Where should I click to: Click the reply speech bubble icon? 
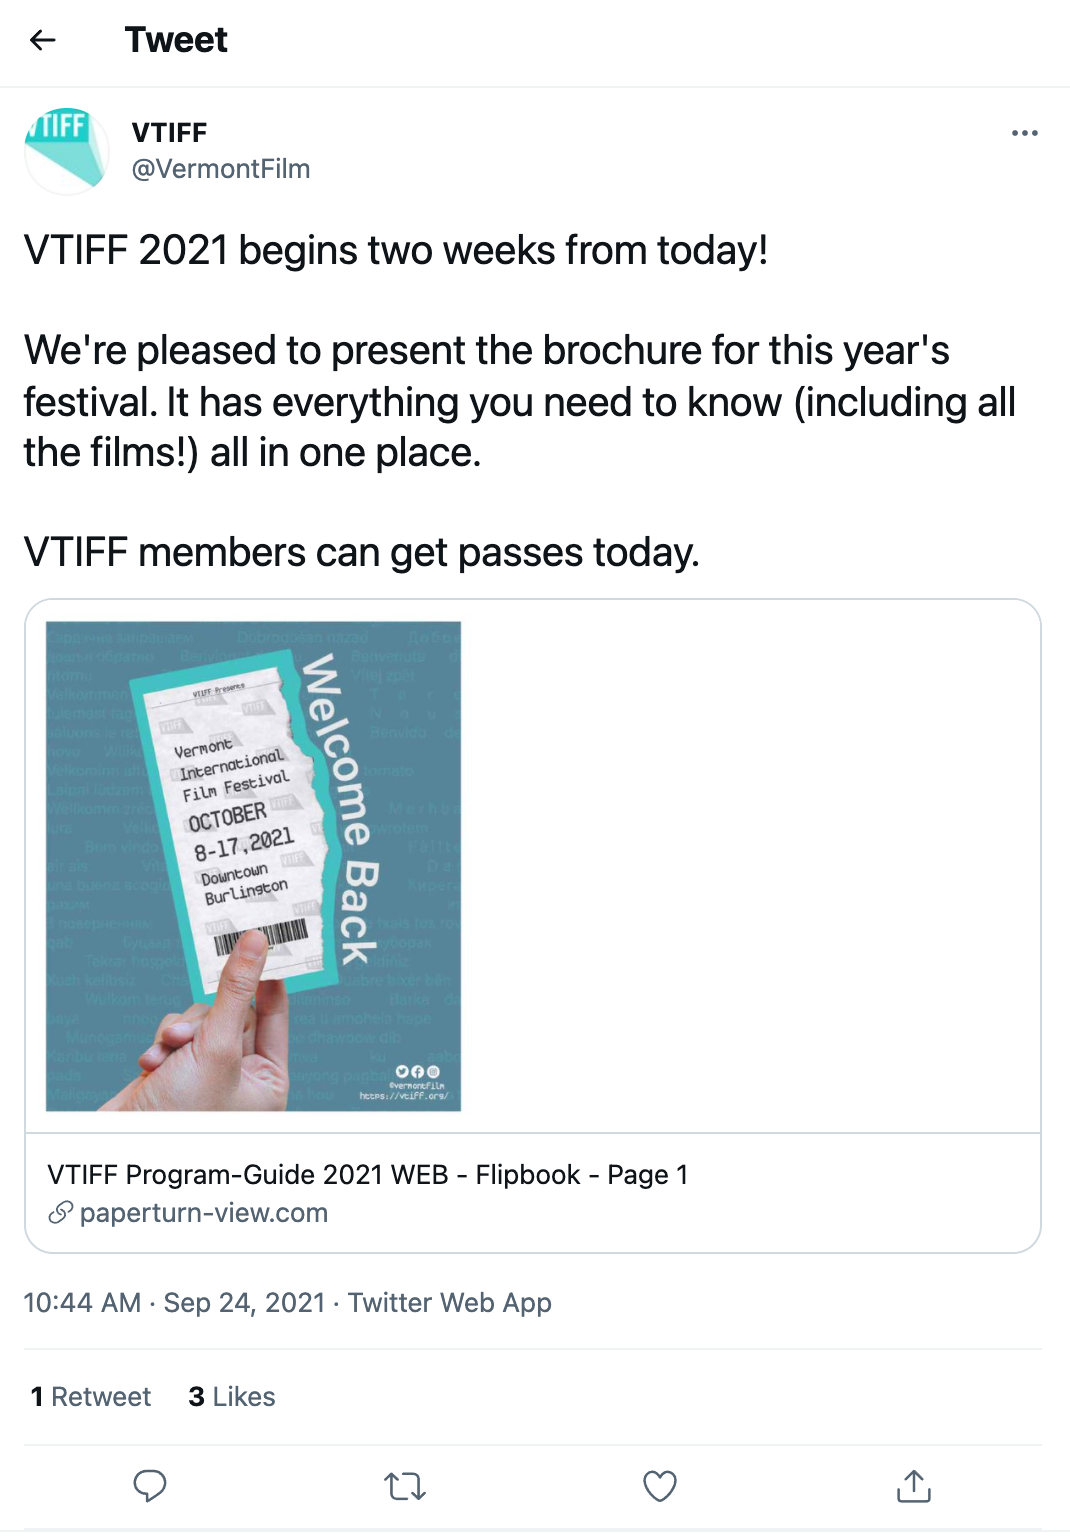[x=150, y=1486]
